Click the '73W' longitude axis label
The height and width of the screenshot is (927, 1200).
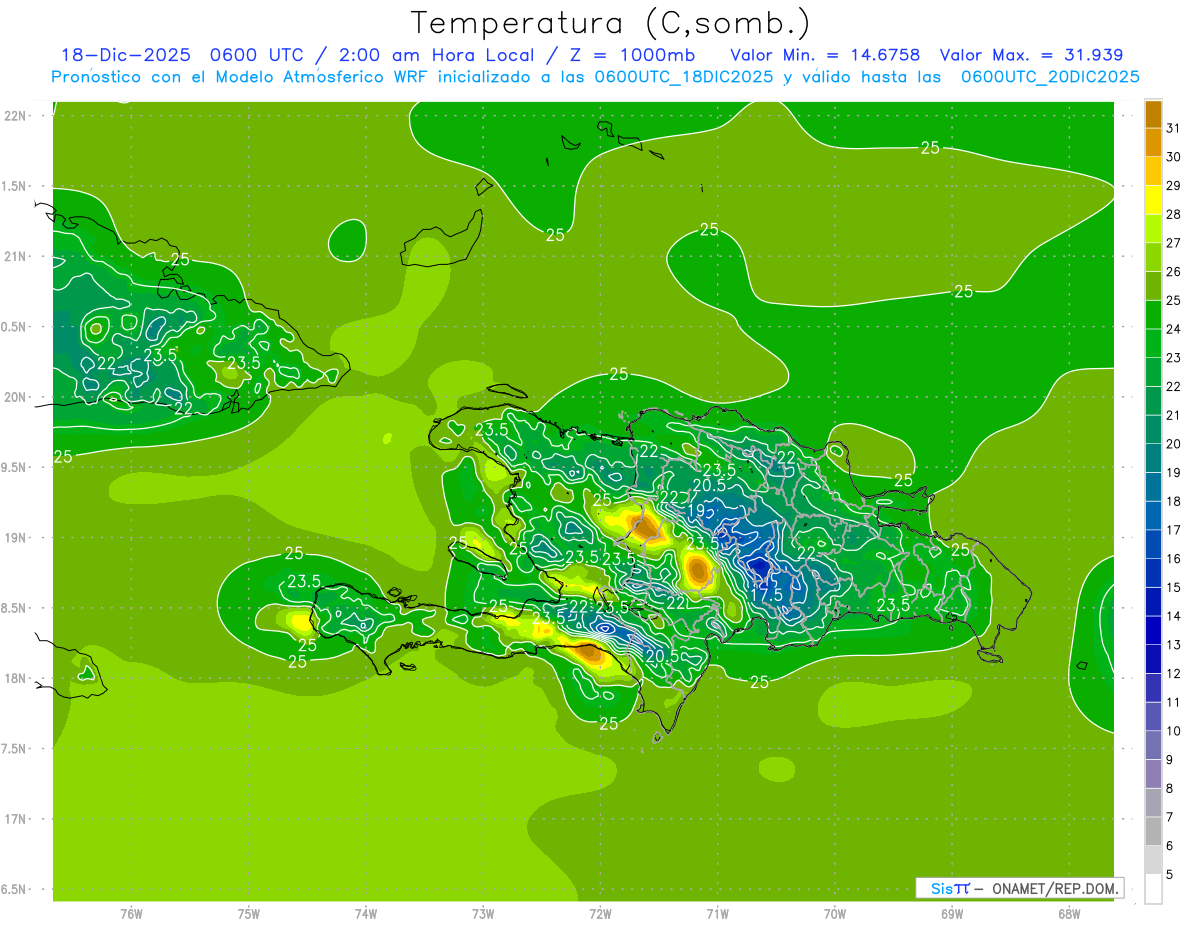[483, 914]
